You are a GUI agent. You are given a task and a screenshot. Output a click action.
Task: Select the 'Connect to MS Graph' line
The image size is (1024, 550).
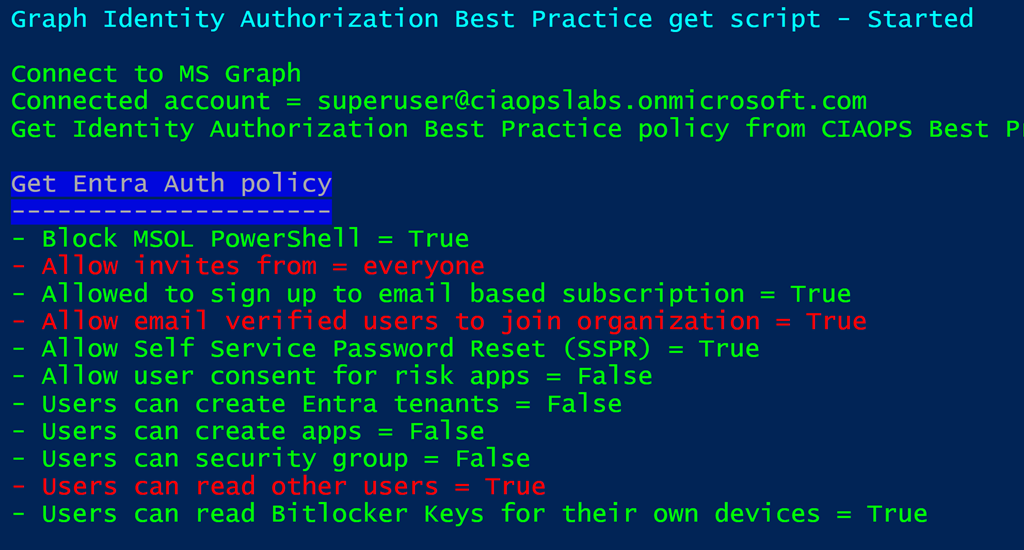[x=156, y=74]
